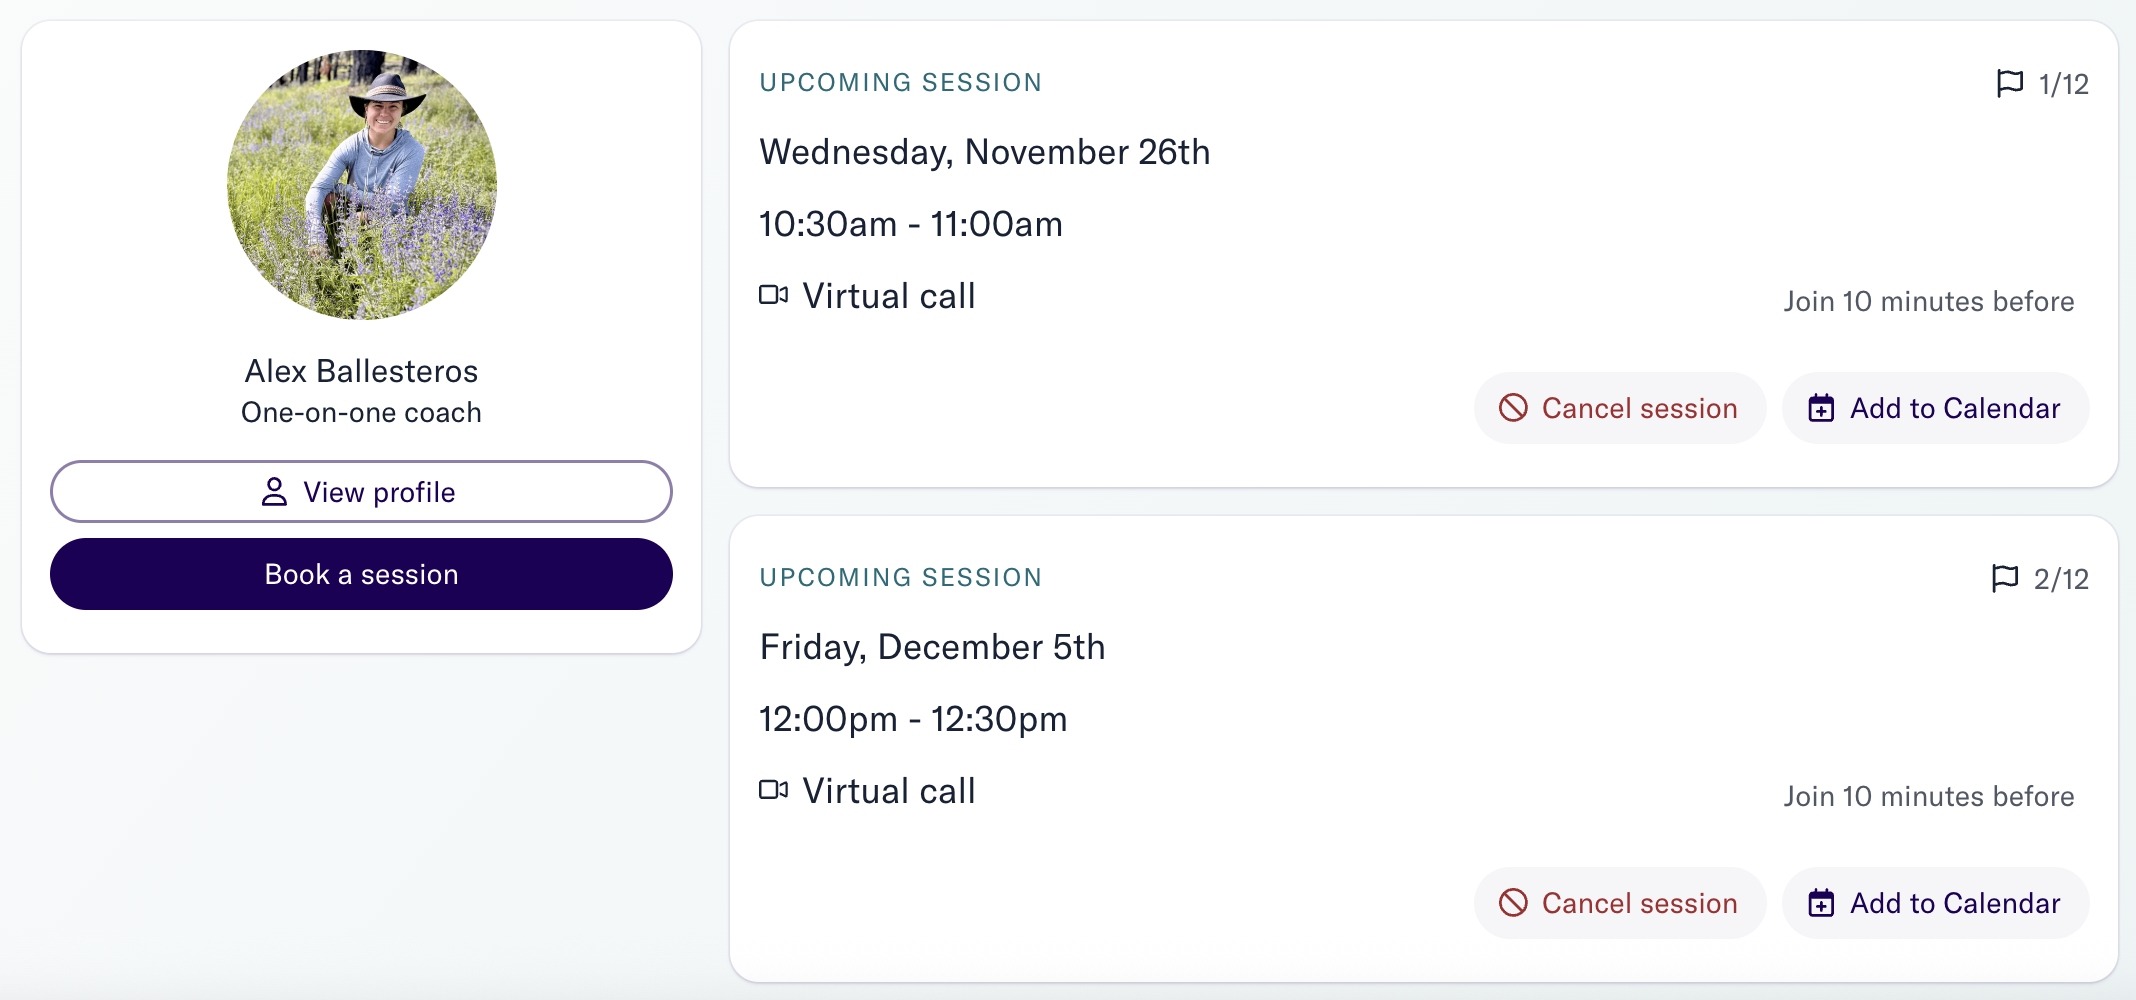2136x1000 pixels.
Task: Book a session with the coach
Action: [361, 574]
